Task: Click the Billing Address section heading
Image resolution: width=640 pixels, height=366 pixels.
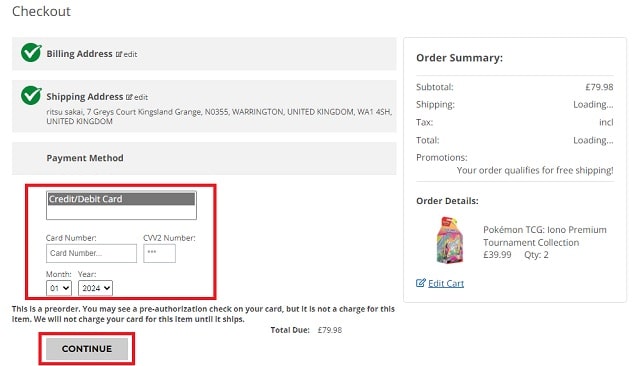Action: pos(79,54)
